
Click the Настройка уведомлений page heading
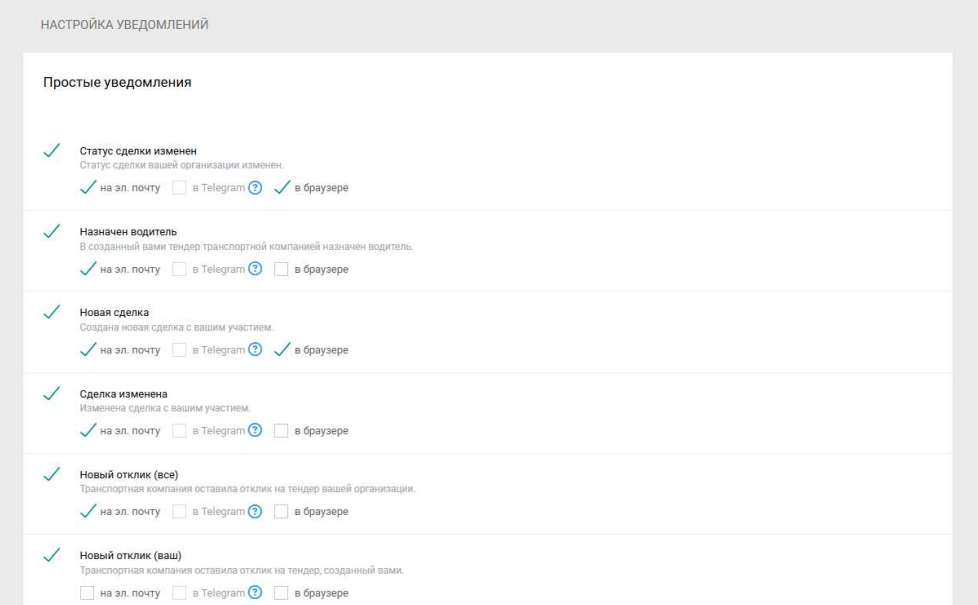(x=124, y=24)
